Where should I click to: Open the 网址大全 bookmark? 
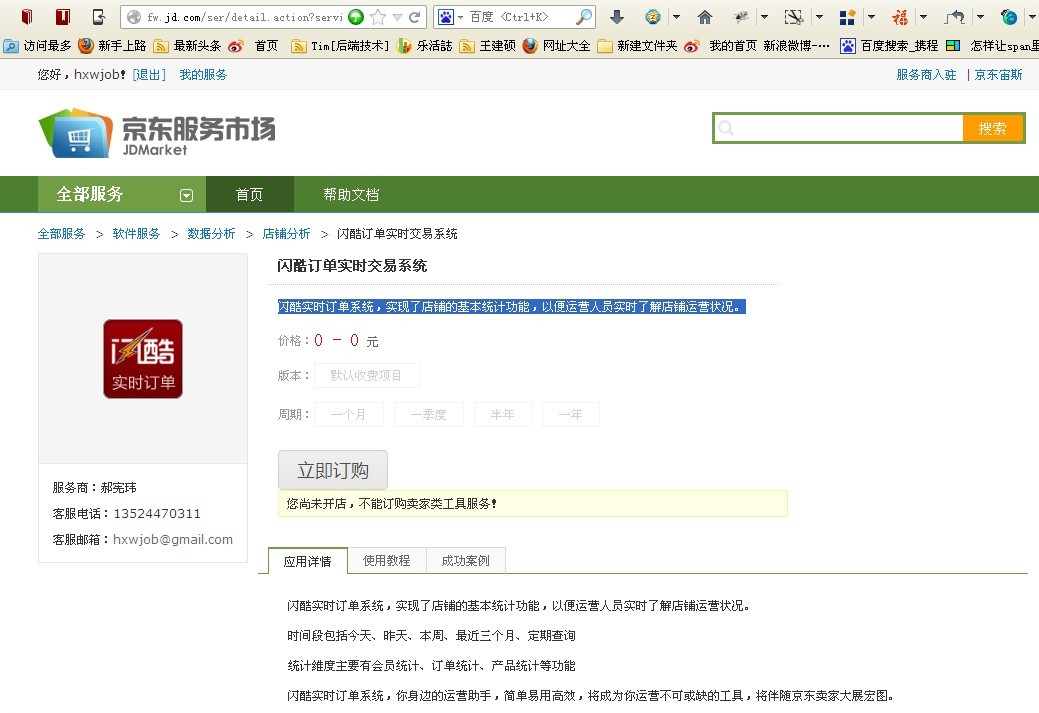556,46
